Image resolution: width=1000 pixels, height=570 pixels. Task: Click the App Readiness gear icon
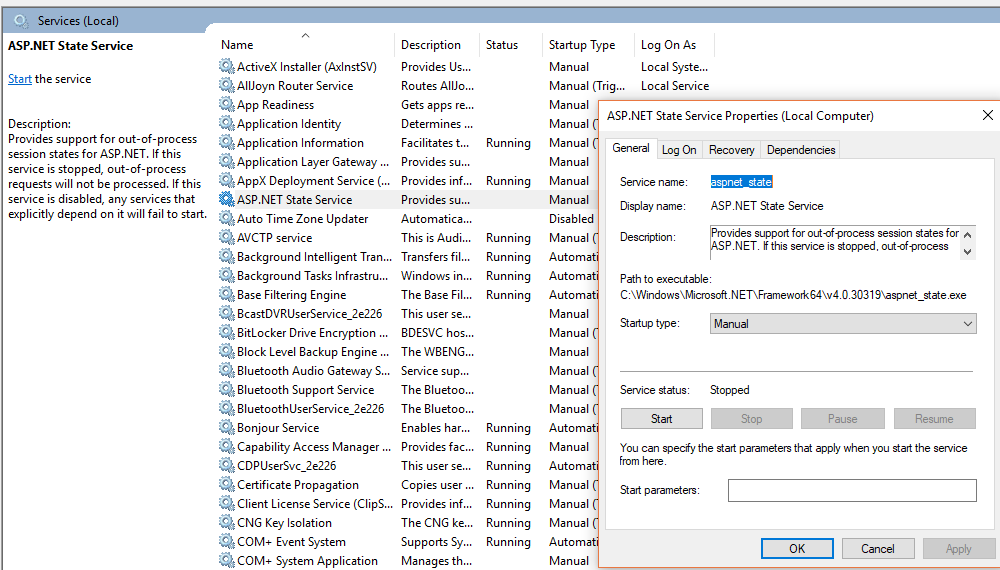tap(226, 105)
